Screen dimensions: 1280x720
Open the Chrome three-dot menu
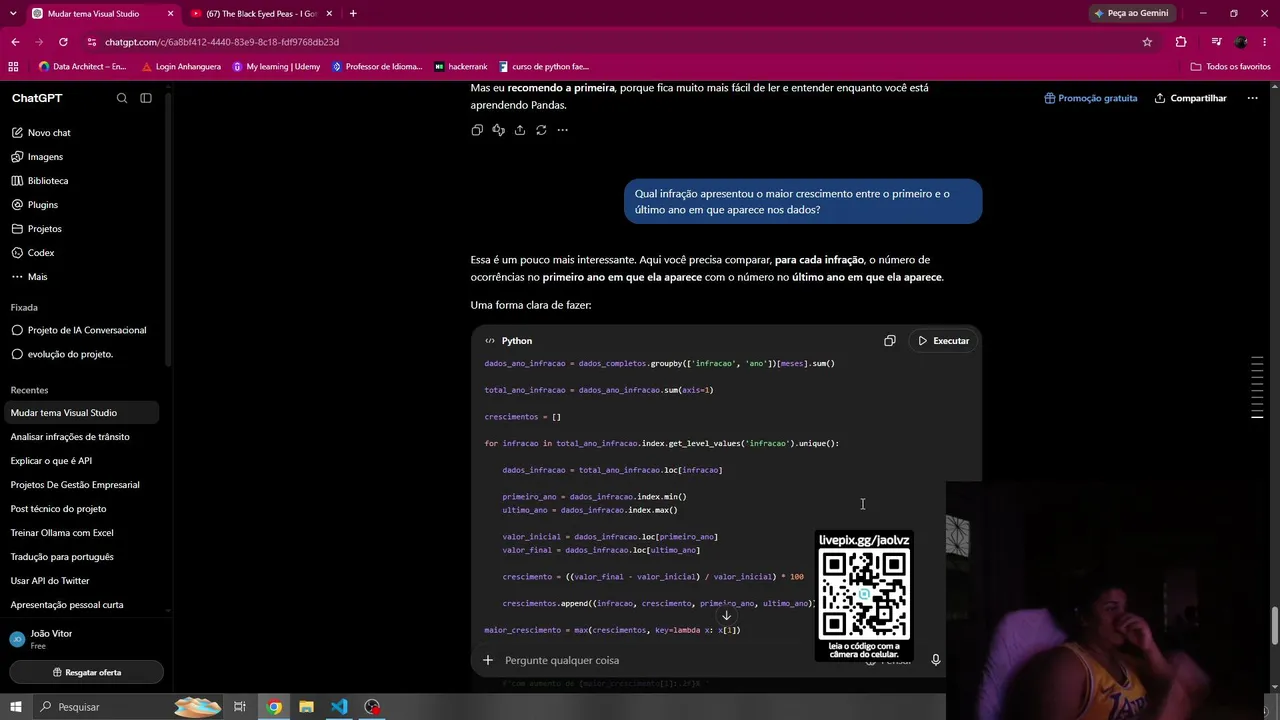coord(1264,42)
